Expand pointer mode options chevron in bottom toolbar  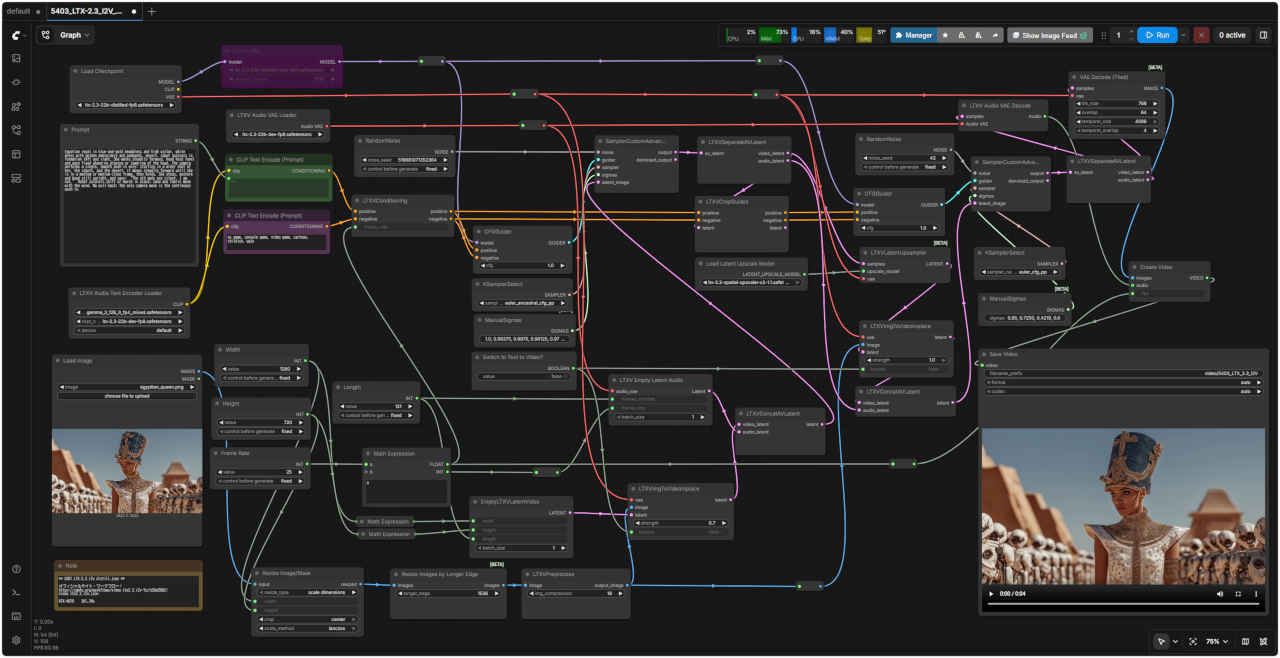pyautogui.click(x=1175, y=641)
